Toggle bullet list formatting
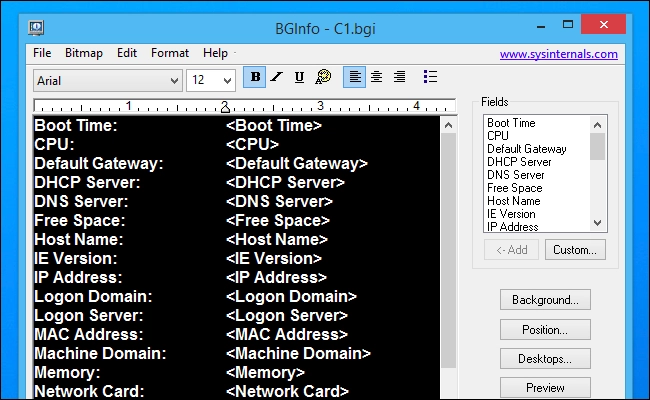The height and width of the screenshot is (400, 650). (x=430, y=77)
